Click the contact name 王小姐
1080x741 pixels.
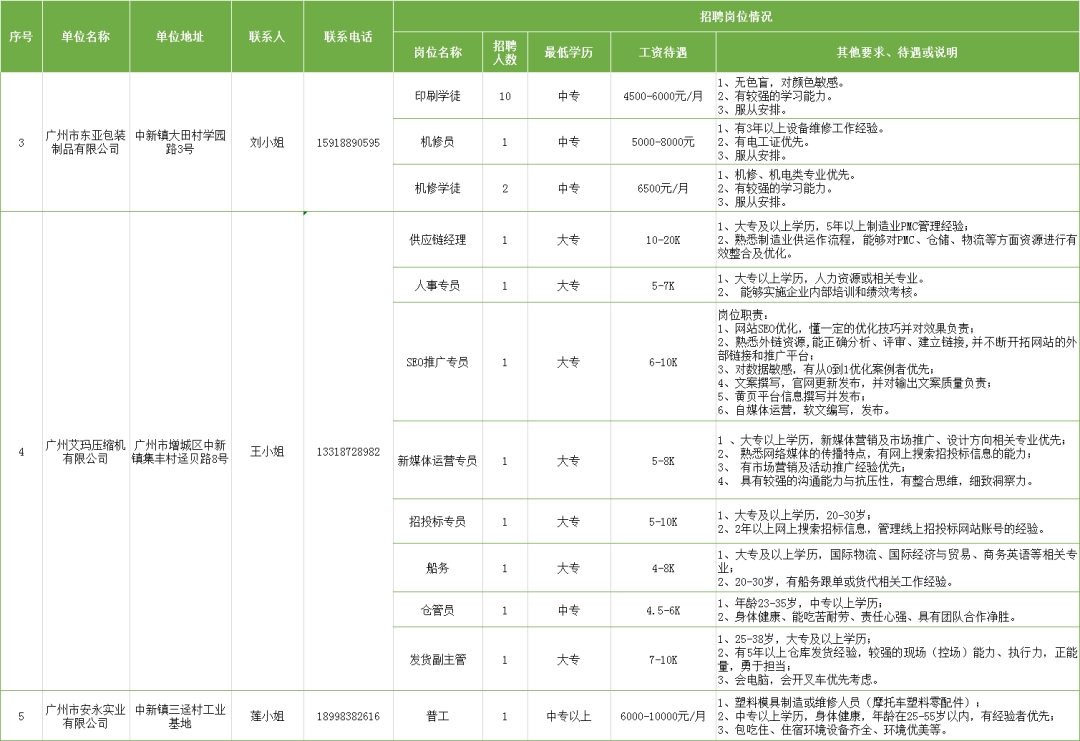(267, 449)
